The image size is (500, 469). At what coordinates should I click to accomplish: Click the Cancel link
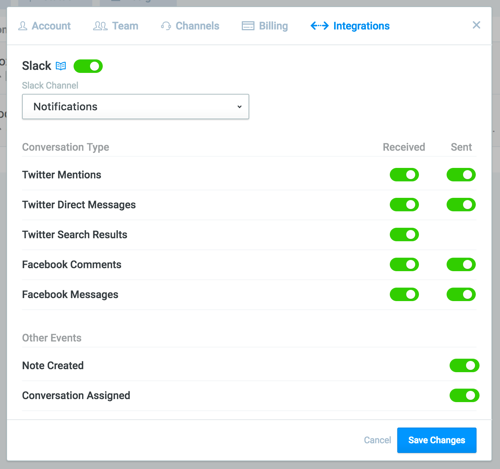(x=377, y=440)
